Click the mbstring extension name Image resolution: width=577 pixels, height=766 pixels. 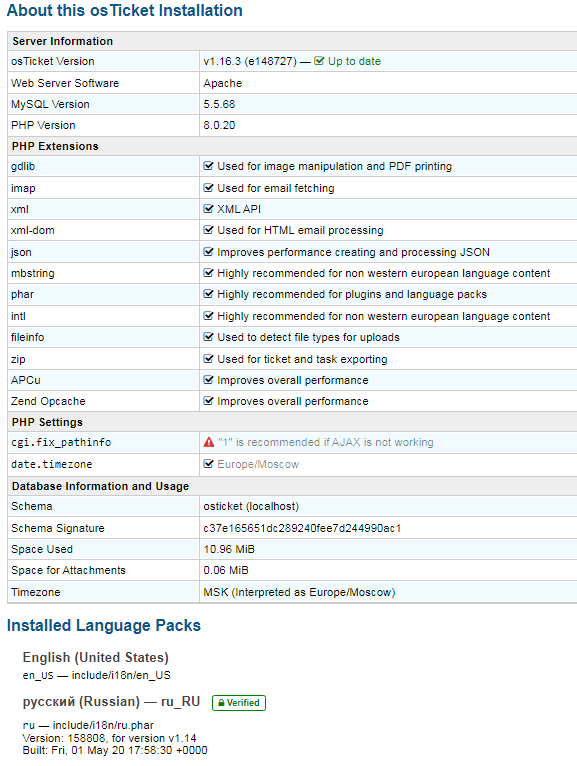point(33,273)
